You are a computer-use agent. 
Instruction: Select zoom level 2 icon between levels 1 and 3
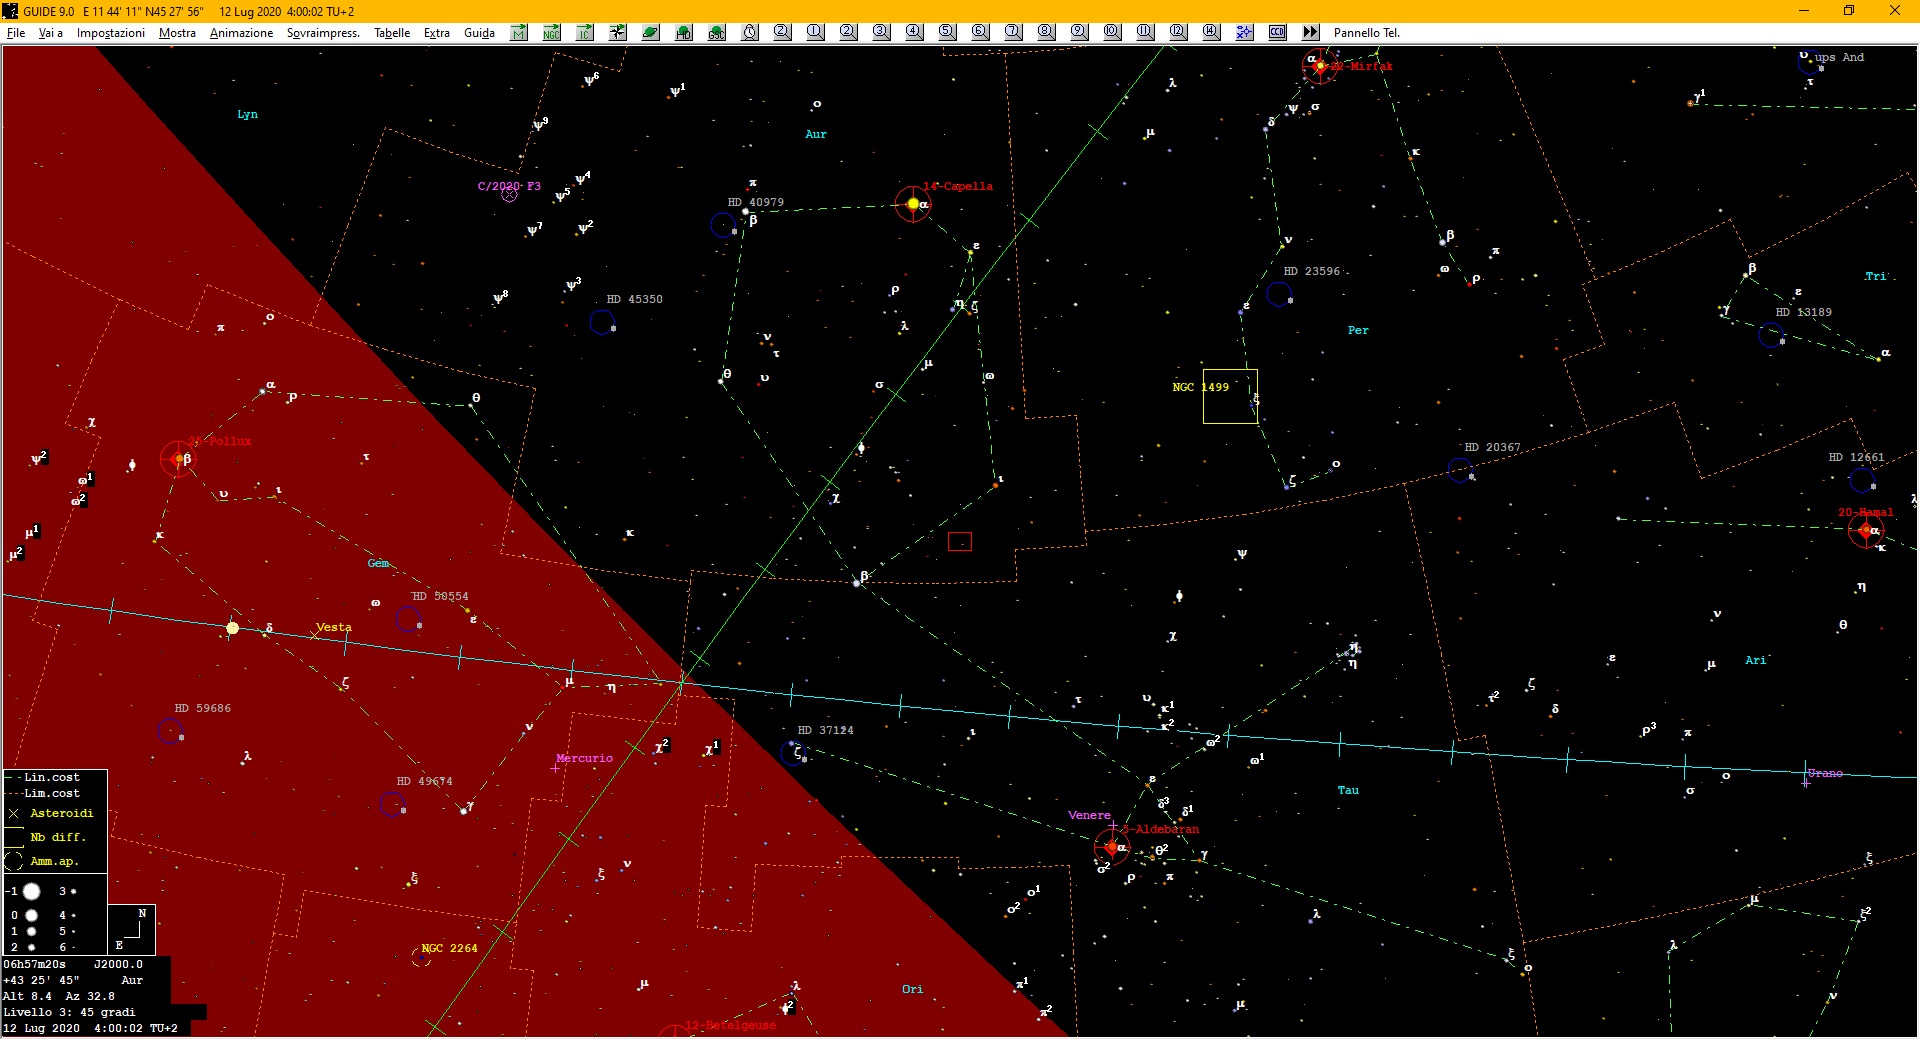pyautogui.click(x=849, y=32)
